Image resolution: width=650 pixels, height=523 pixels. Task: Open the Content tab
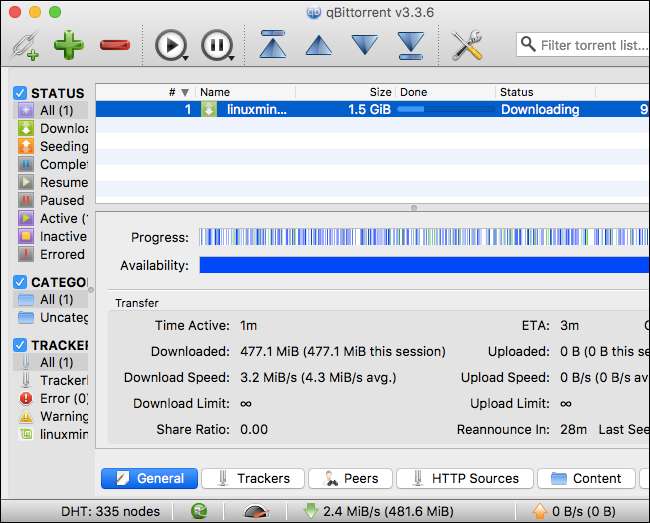point(586,479)
